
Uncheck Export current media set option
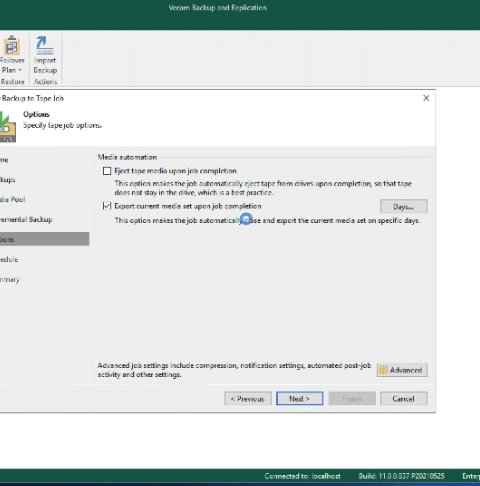click(107, 206)
